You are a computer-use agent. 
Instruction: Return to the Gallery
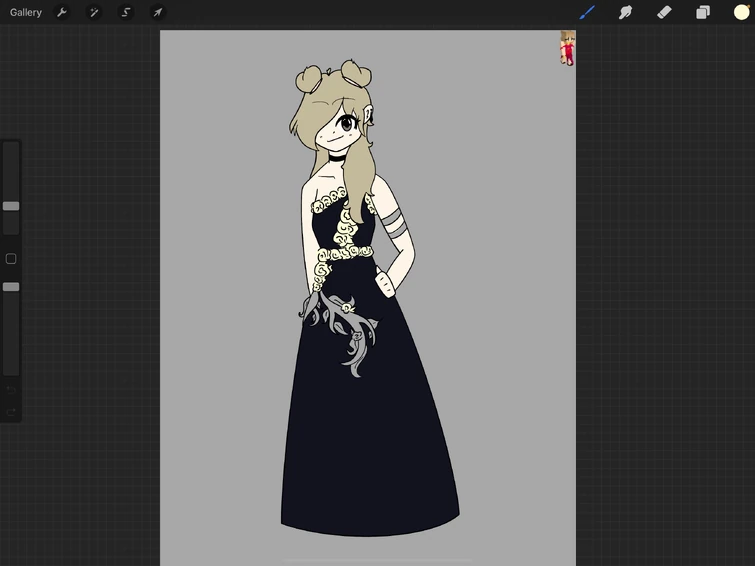click(x=26, y=13)
